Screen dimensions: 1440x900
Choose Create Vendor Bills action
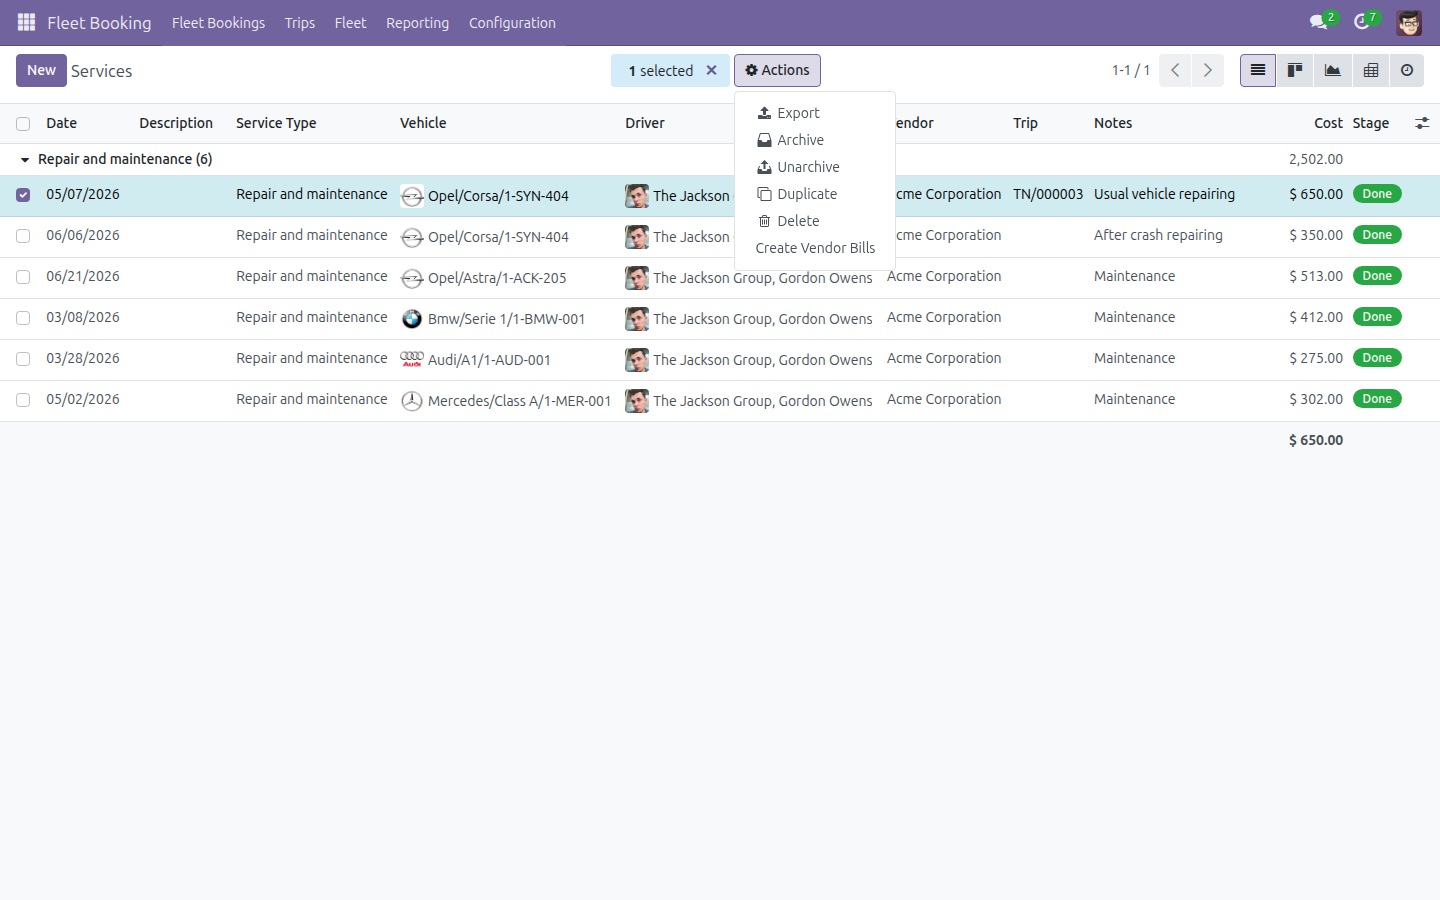[815, 248]
